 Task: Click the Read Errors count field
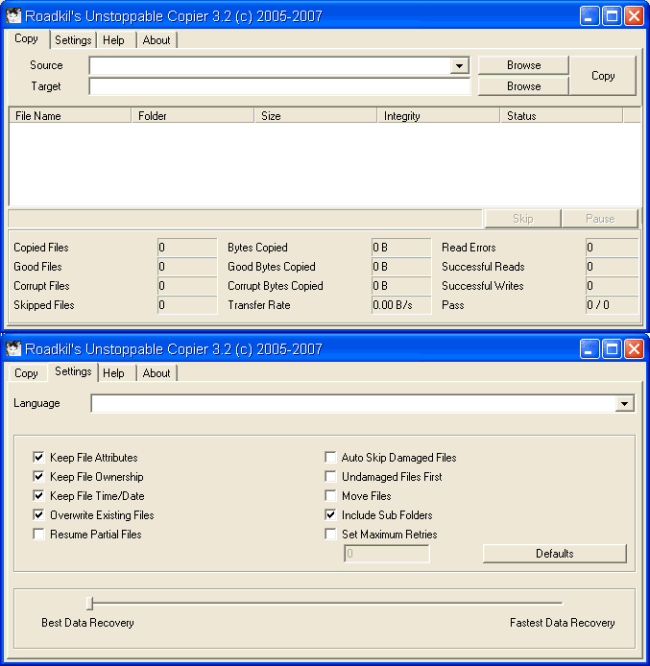(612, 247)
